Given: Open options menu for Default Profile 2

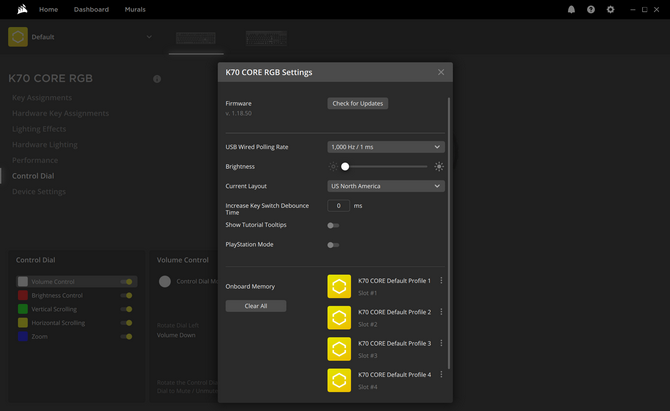Looking at the screenshot, I should click(441, 312).
